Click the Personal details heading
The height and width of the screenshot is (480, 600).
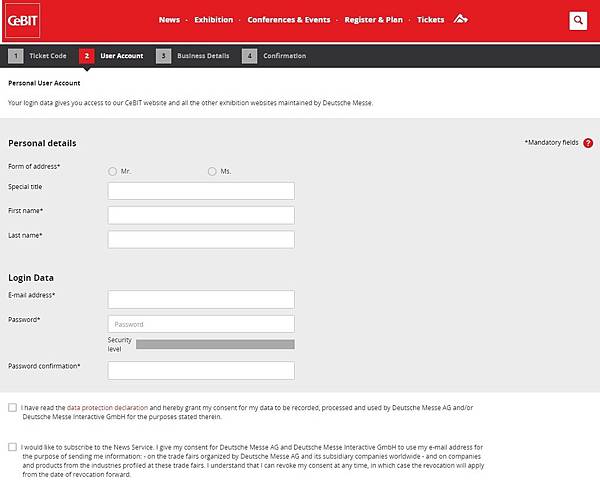tap(42, 143)
